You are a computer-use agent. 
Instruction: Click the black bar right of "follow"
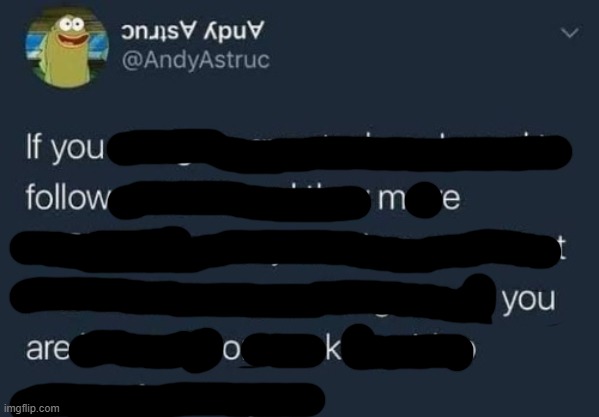click(241, 200)
